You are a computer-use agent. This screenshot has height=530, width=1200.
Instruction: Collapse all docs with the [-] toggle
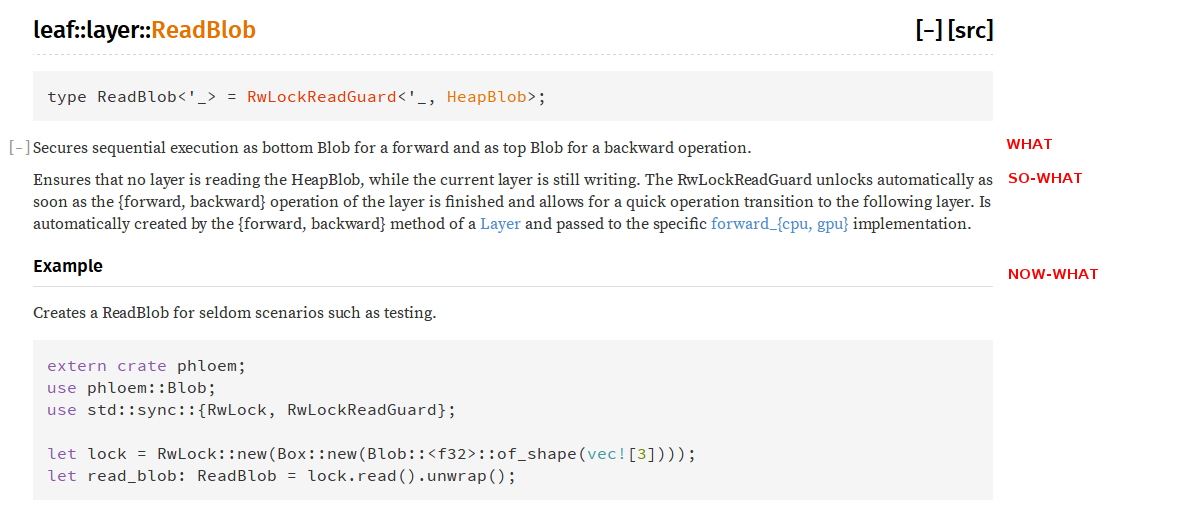pos(929,30)
